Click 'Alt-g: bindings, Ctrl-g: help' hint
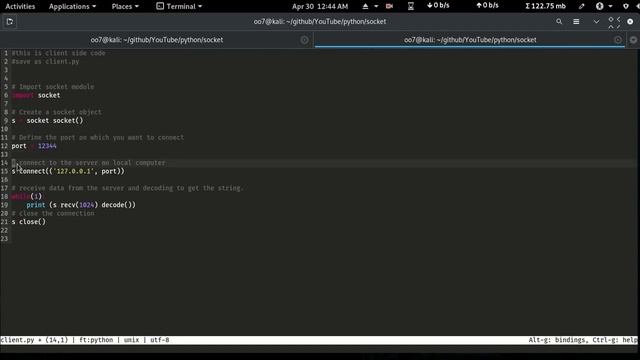The height and width of the screenshot is (360, 640). coord(582,340)
